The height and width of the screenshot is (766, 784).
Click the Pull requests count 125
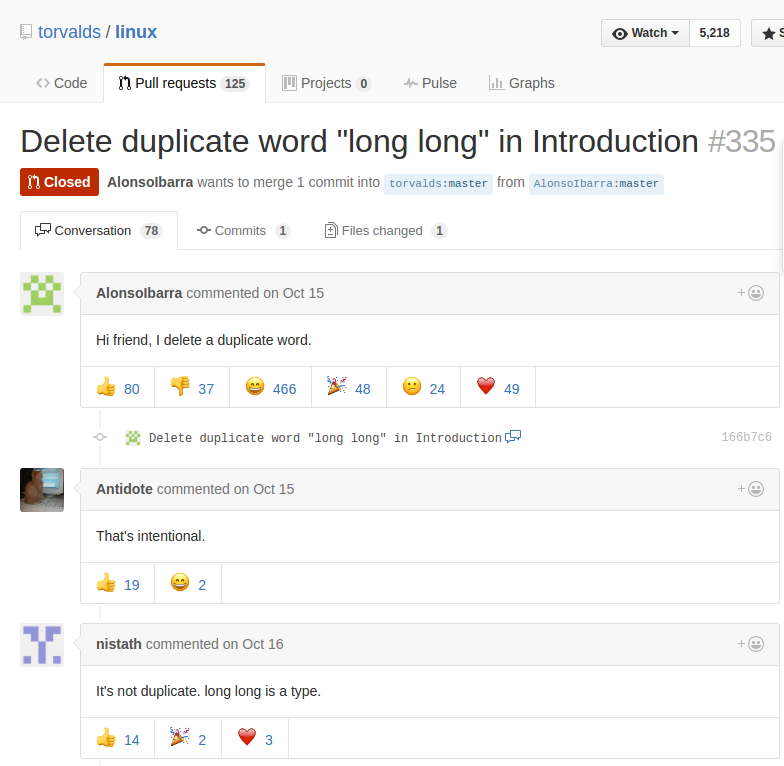point(235,84)
